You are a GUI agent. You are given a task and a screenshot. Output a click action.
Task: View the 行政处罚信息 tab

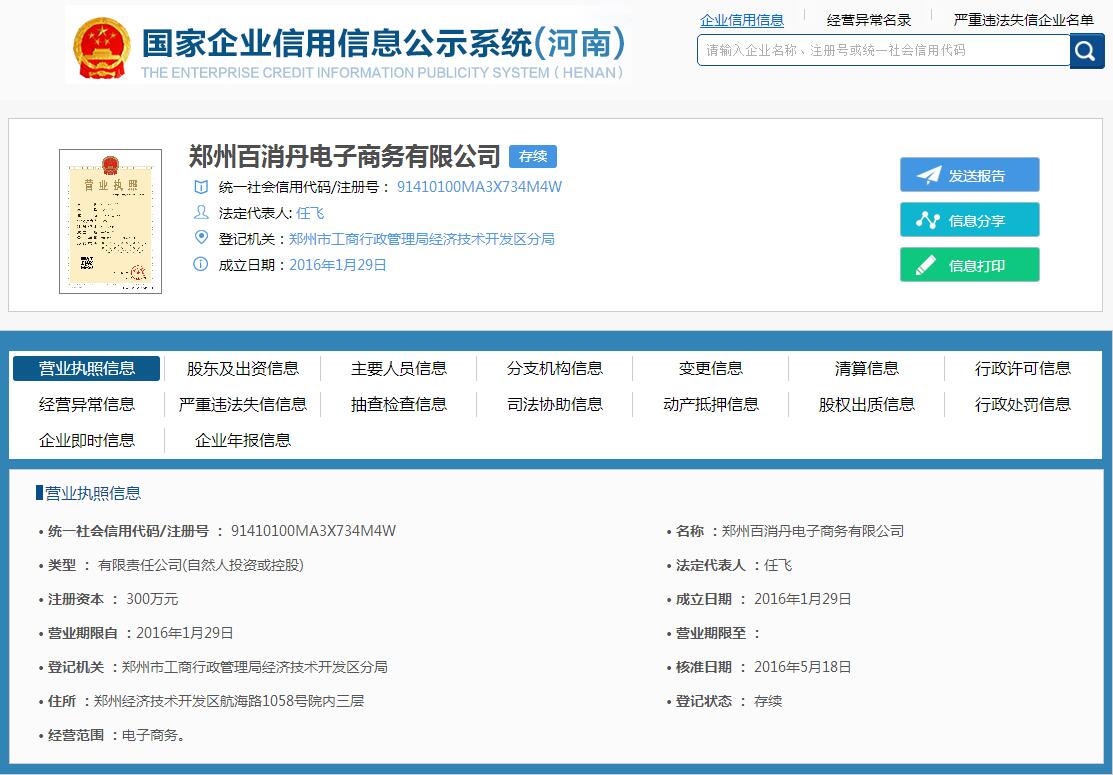pyautogui.click(x=1023, y=404)
